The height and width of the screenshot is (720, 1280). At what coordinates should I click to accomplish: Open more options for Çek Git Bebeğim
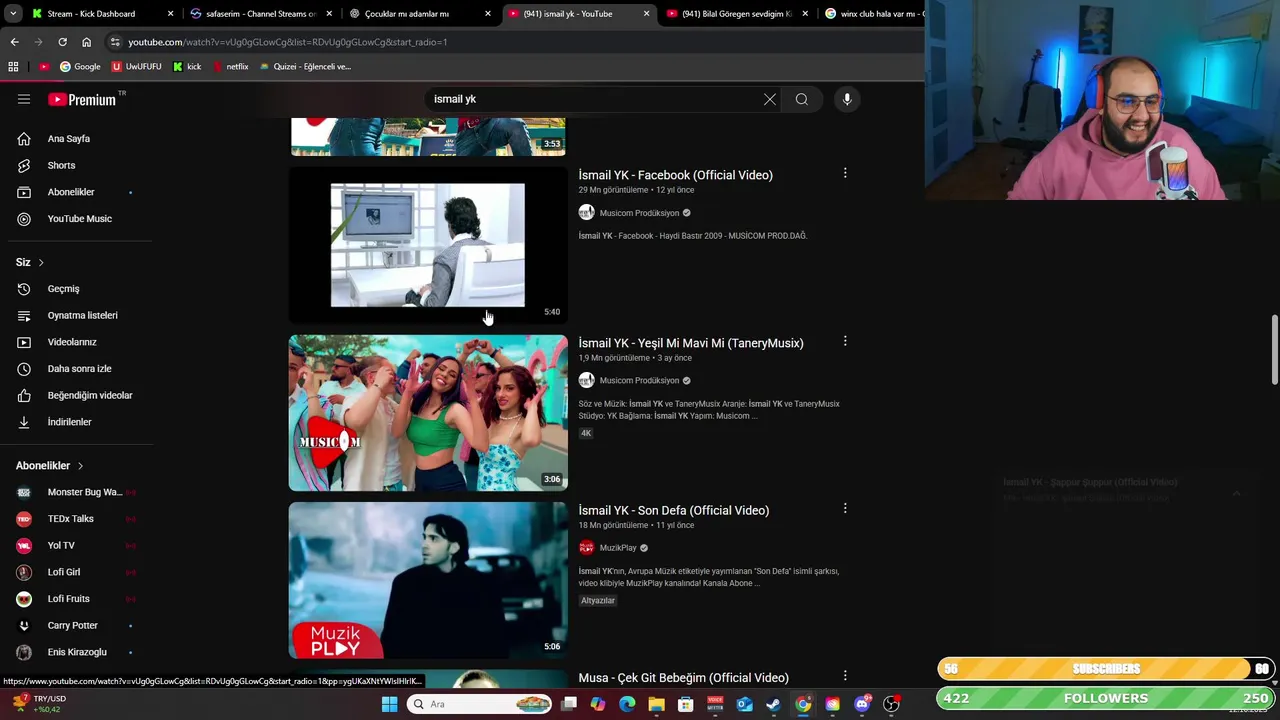coord(845,676)
